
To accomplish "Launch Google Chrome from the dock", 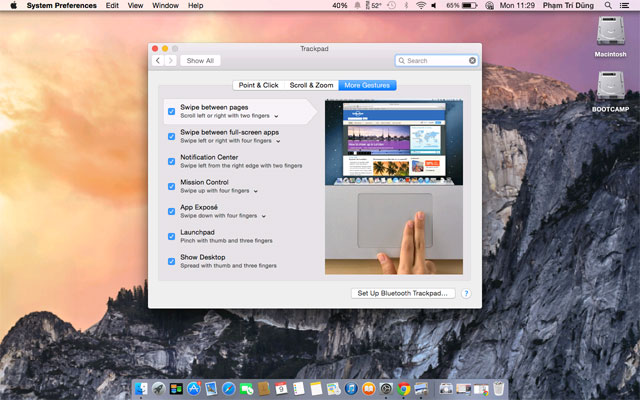I will (404, 389).
